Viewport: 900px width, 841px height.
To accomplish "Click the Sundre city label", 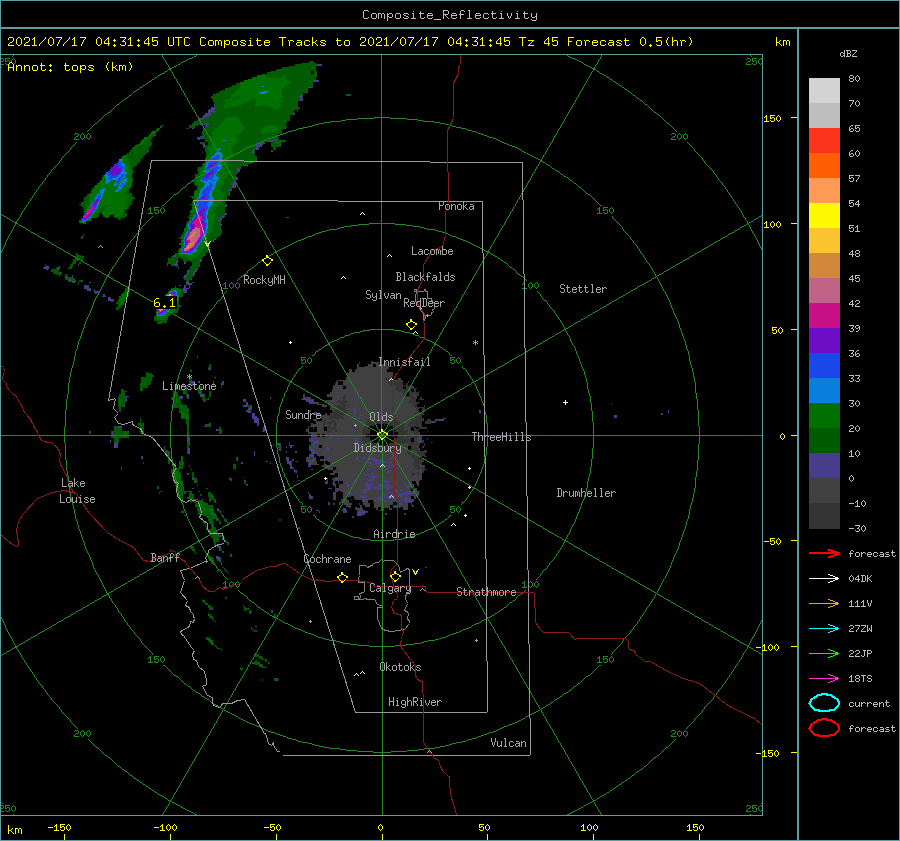I will pyautogui.click(x=303, y=414).
